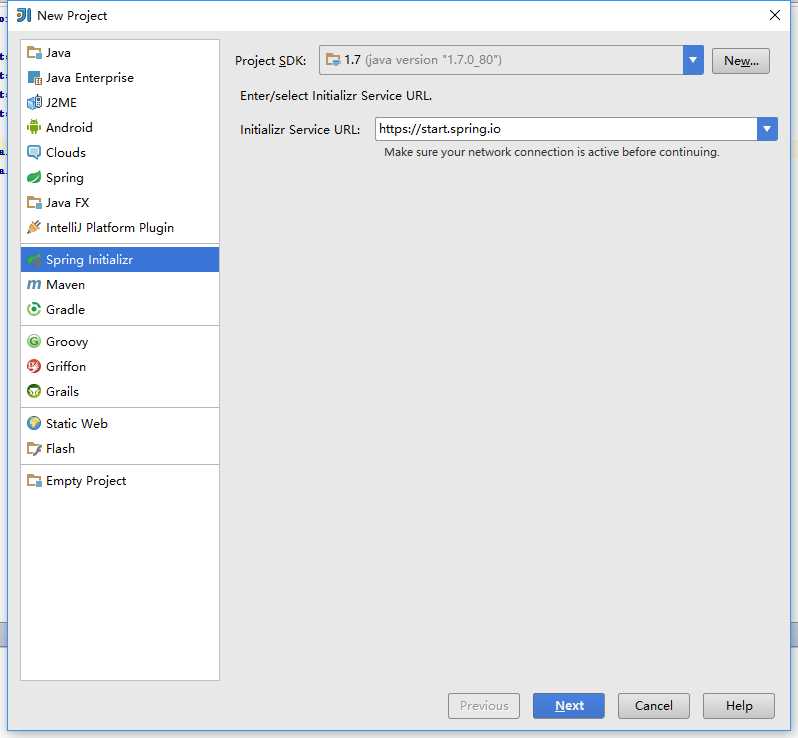Image resolution: width=798 pixels, height=738 pixels.
Task: Choose Clouds from project list
Action: [120, 152]
